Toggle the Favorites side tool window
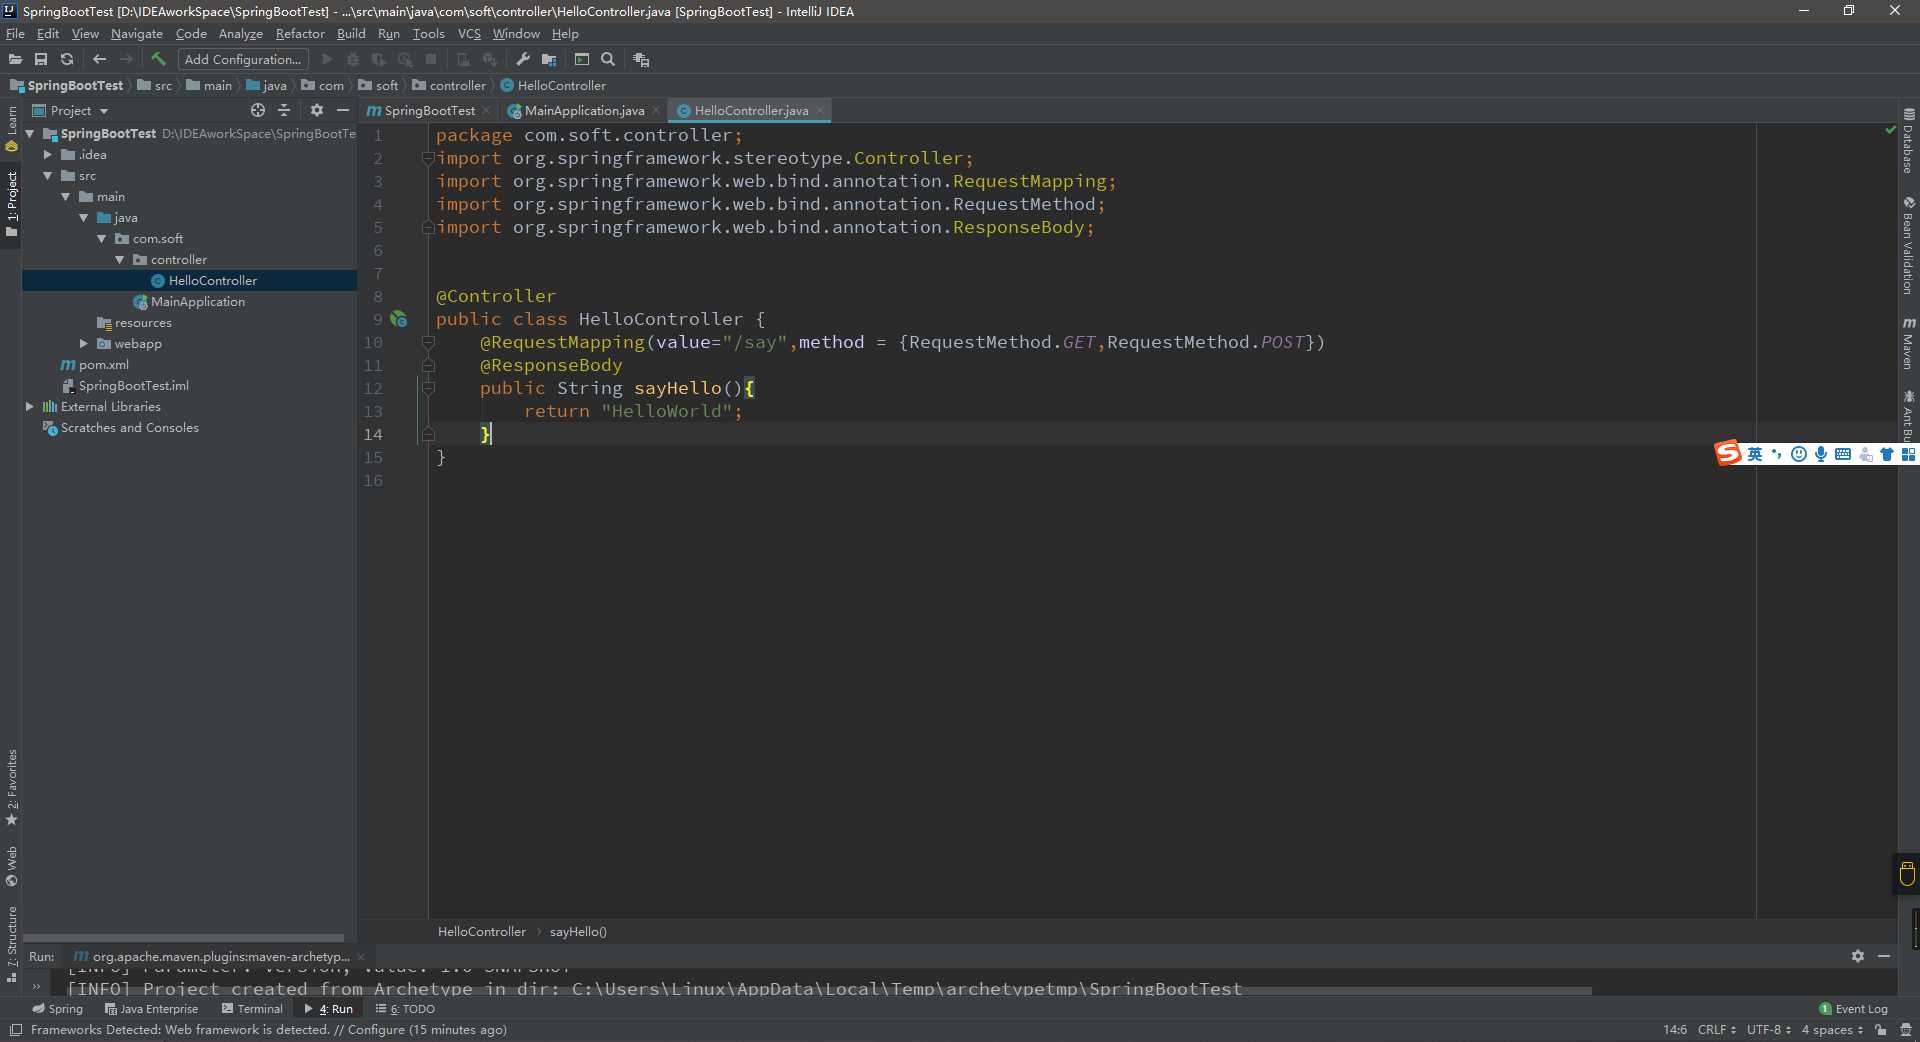 click(x=11, y=788)
